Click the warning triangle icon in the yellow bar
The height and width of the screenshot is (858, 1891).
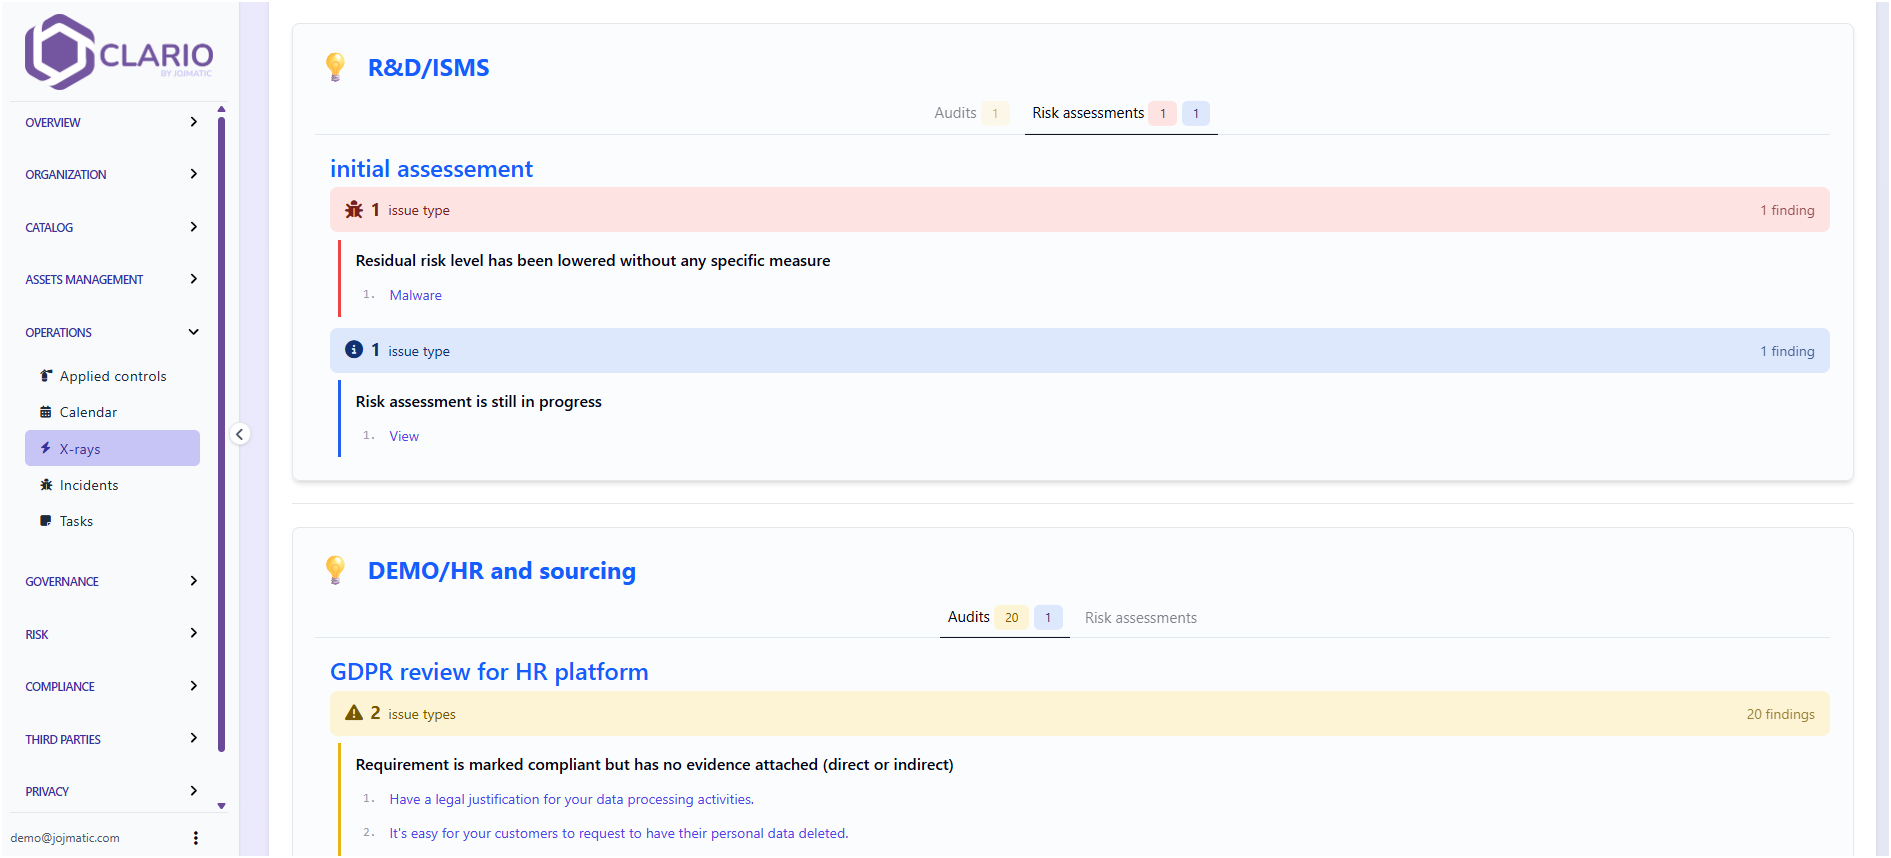tap(354, 713)
